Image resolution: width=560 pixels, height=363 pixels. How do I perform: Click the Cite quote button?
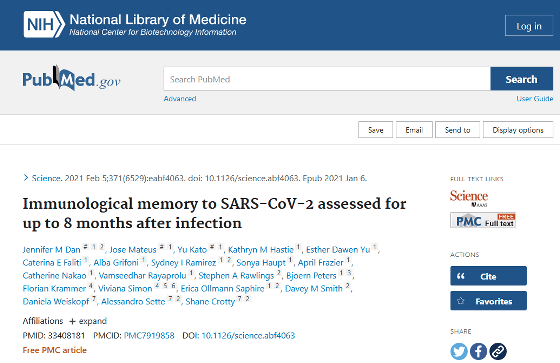(x=488, y=276)
